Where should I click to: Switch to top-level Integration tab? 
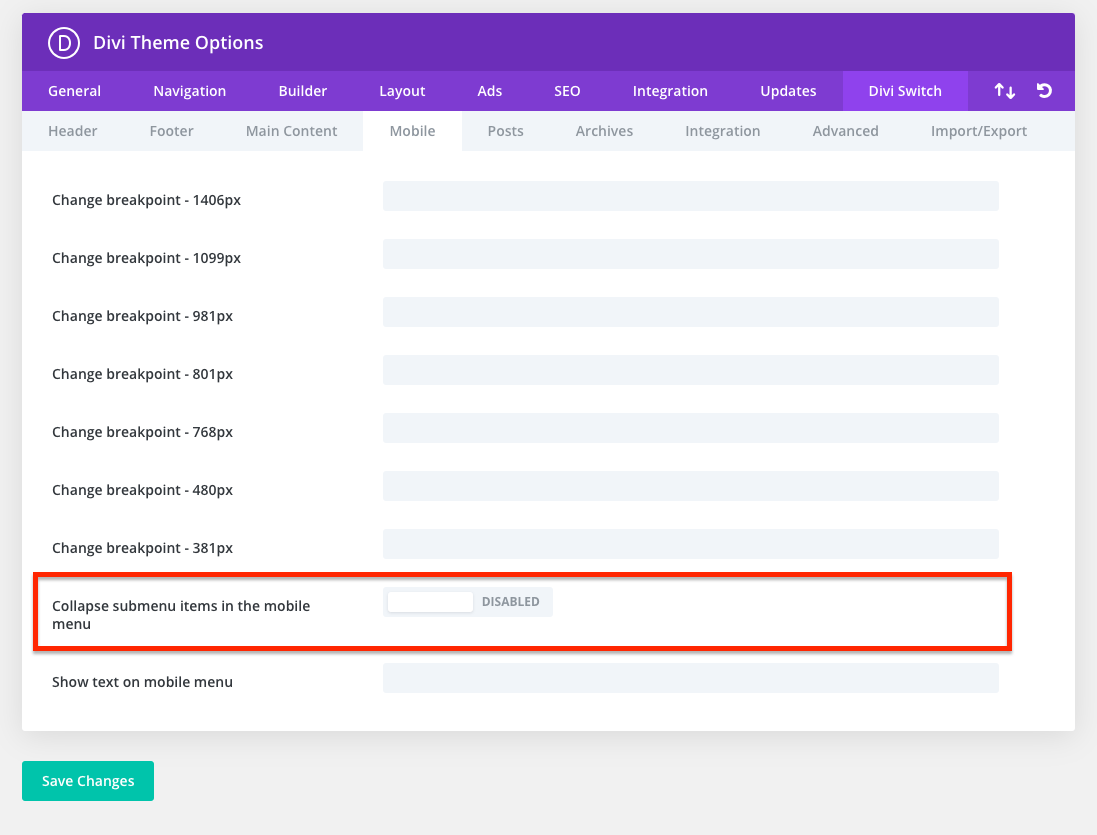pos(670,91)
